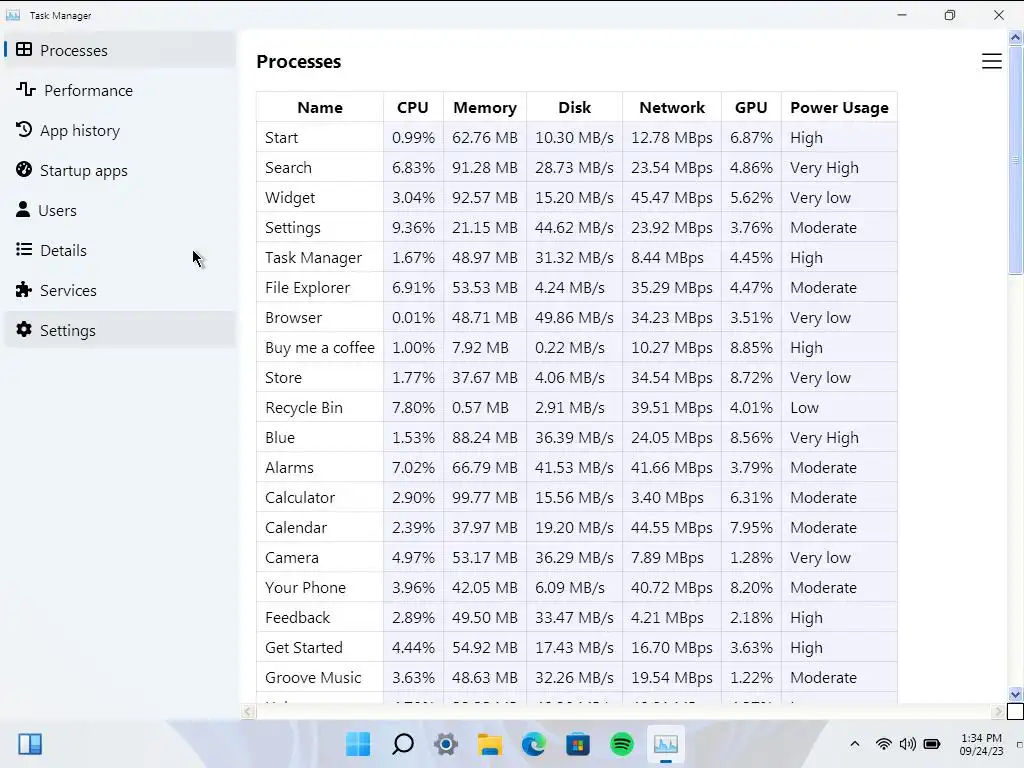Click the Windows Start button on taskbar
1024x768 pixels.
(358, 744)
